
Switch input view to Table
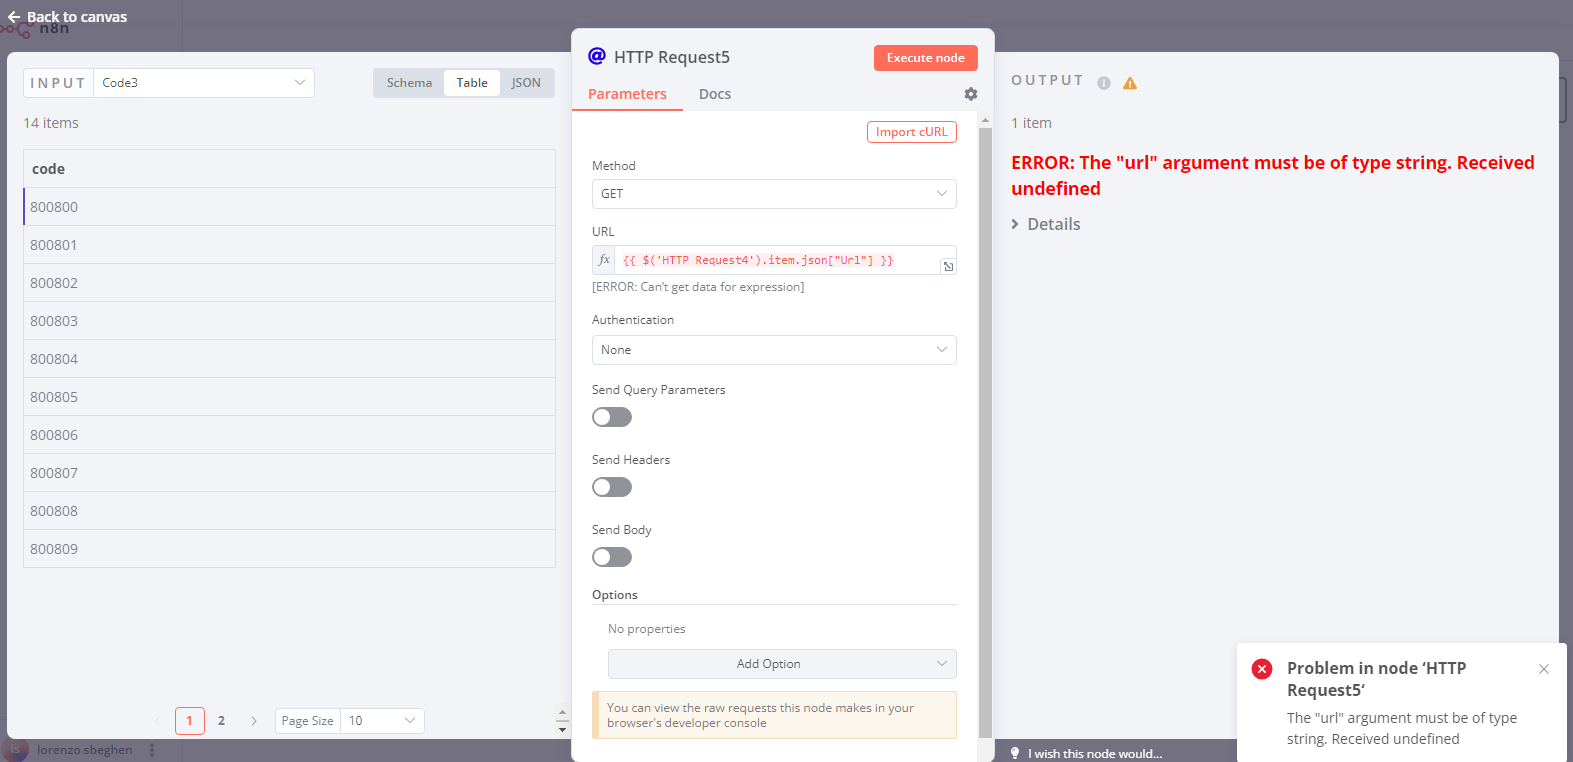[472, 83]
